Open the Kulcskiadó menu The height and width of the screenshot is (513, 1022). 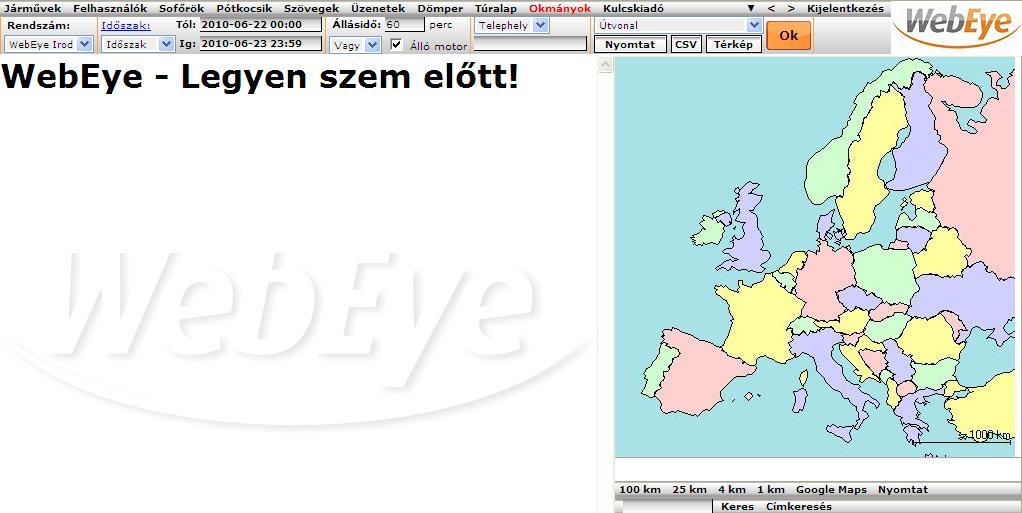coord(634,8)
